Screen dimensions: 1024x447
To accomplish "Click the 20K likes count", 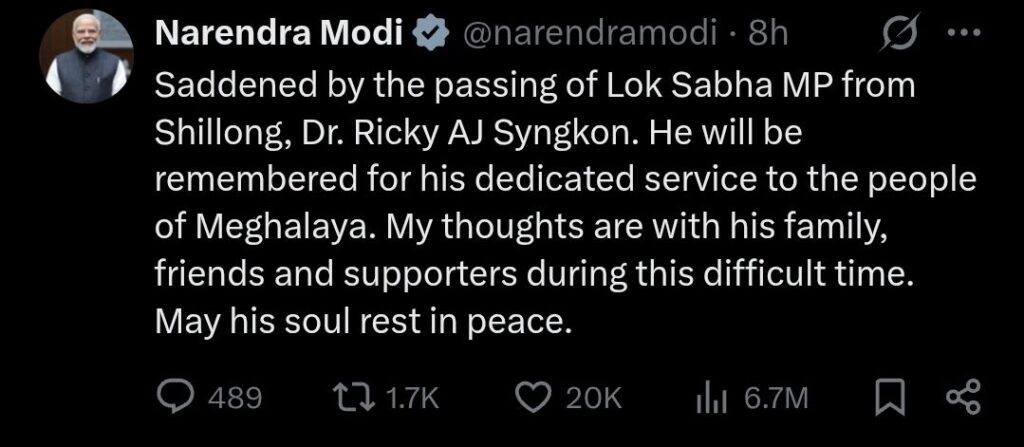I will pos(594,398).
